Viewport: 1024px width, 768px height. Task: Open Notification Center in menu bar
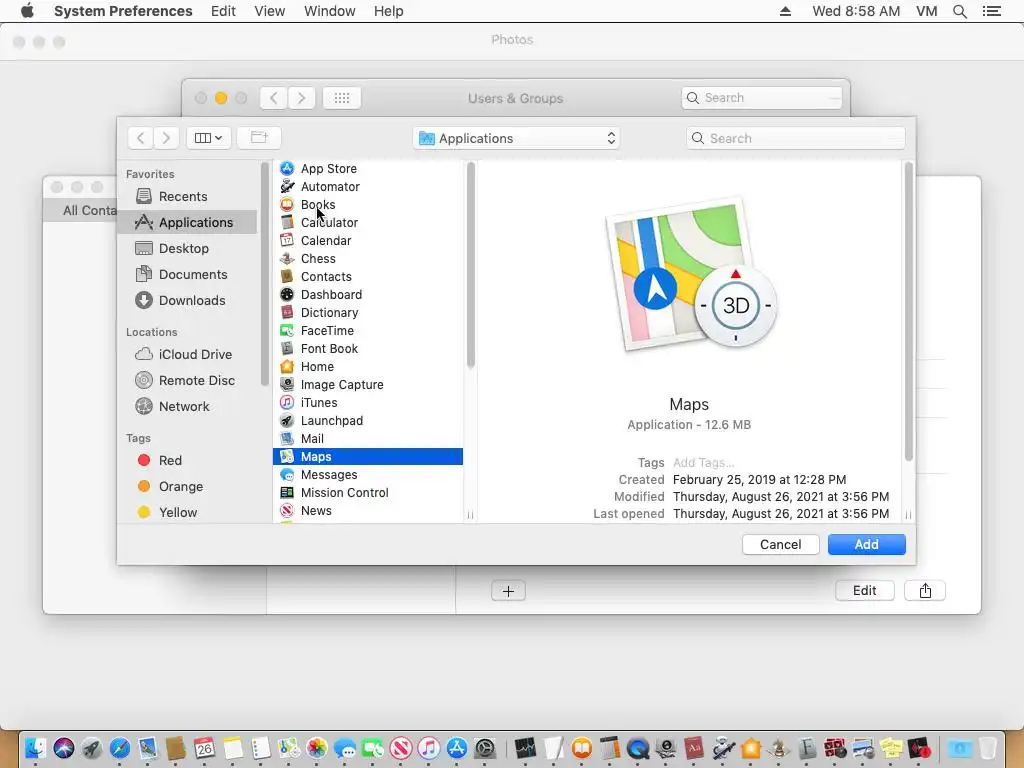click(x=991, y=11)
